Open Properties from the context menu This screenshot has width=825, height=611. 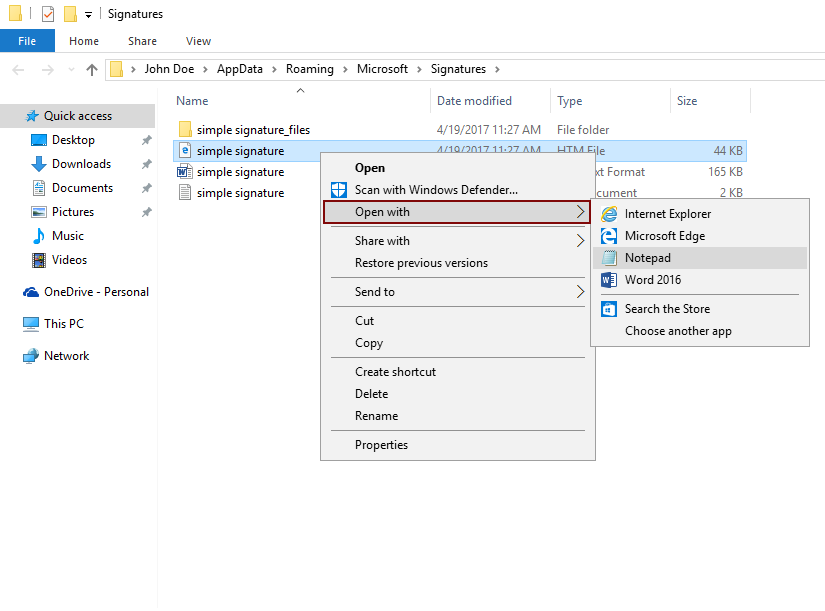[x=458, y=445]
